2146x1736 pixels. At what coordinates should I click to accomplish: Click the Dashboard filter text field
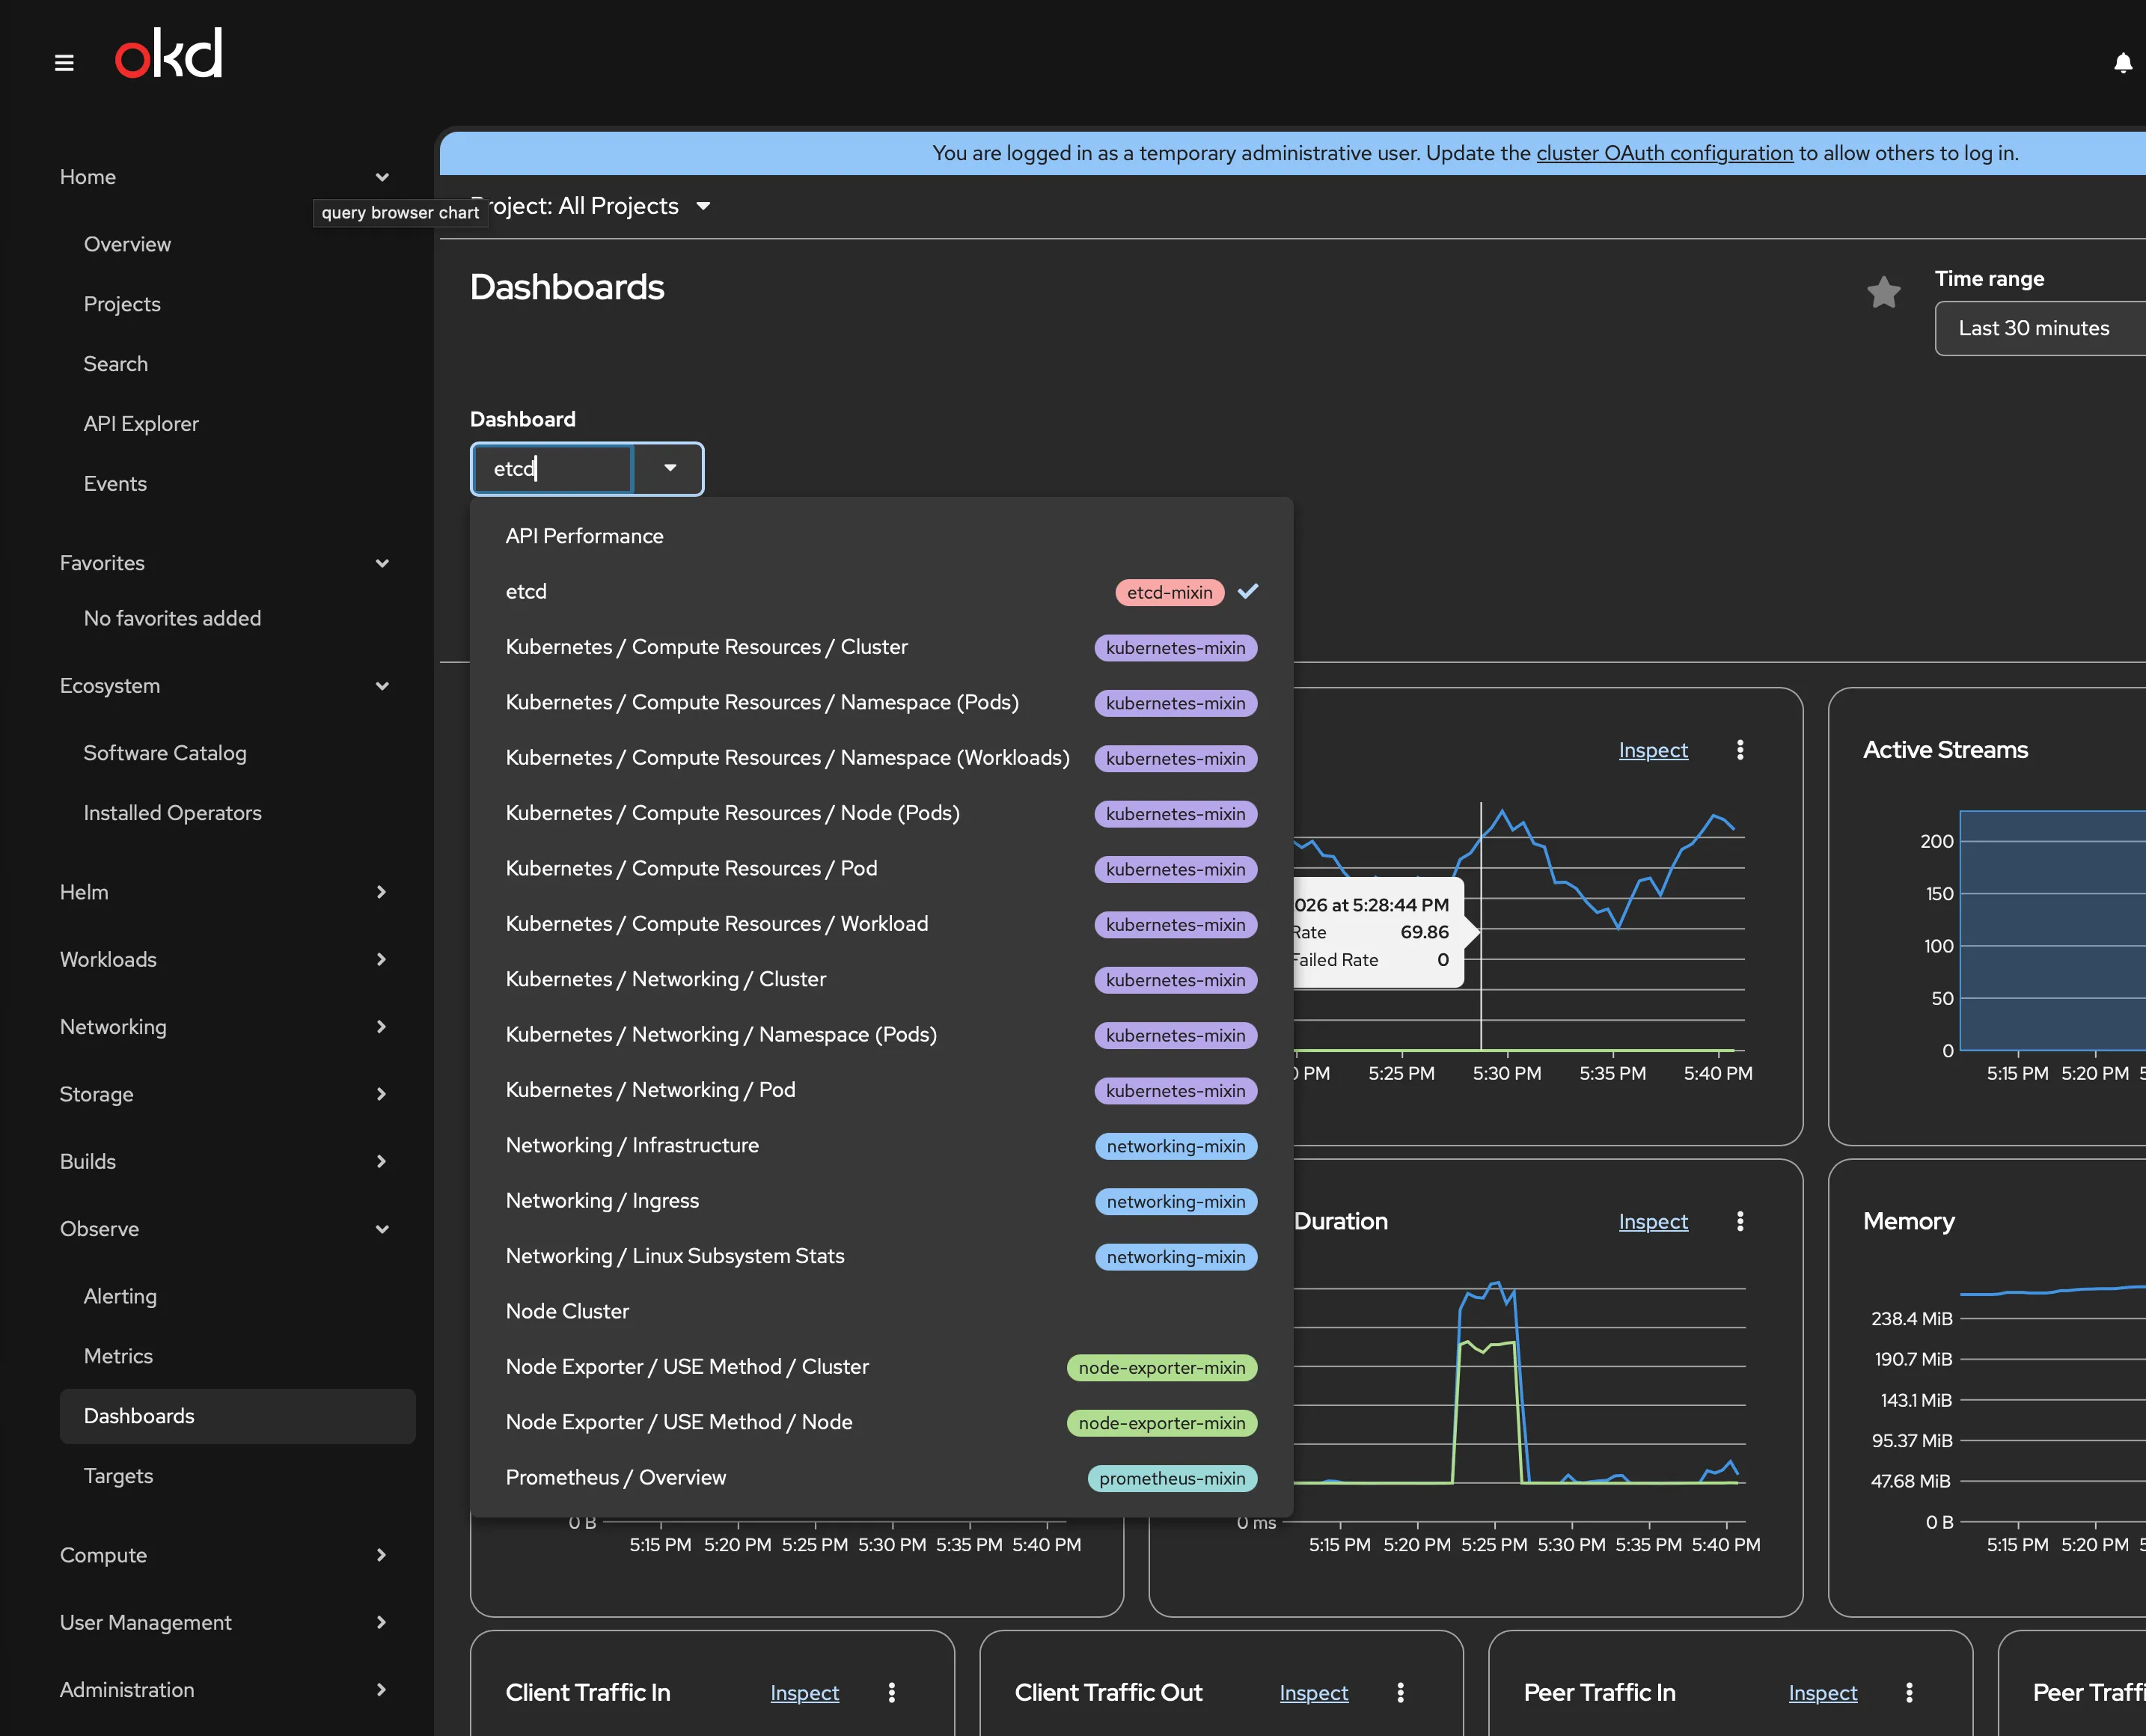coord(553,468)
